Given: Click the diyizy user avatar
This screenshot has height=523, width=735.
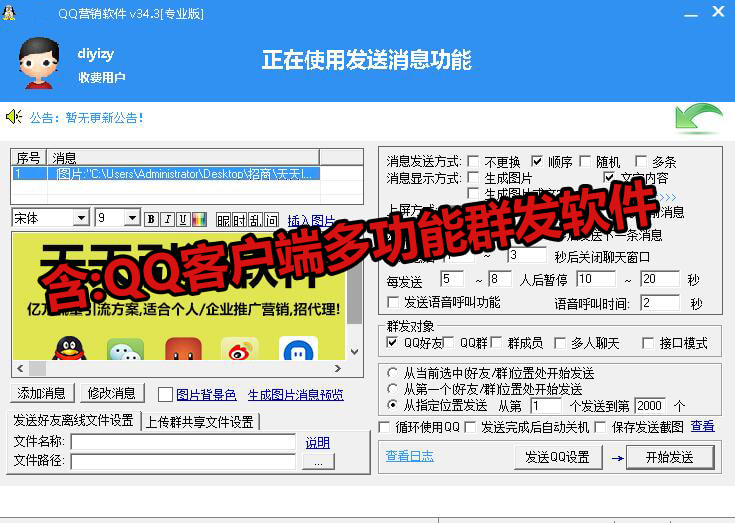Looking at the screenshot, I should click(39, 63).
